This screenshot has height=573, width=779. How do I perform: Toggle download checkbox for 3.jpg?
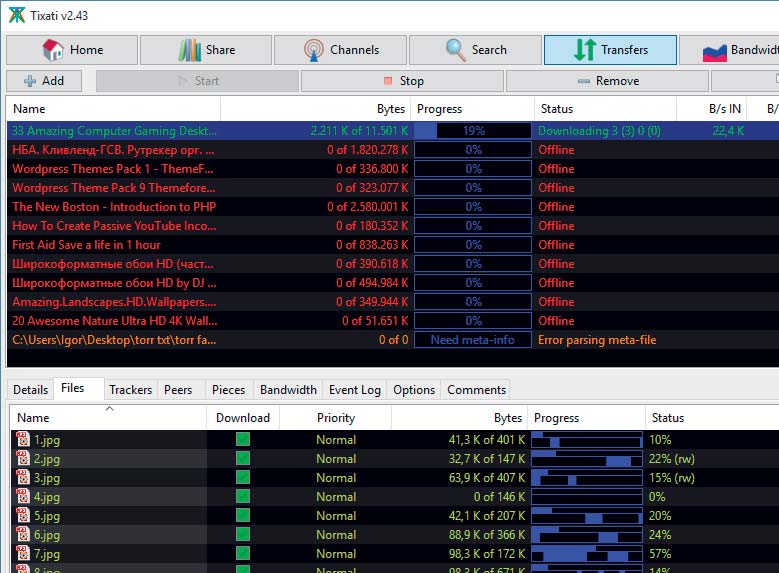[243, 477]
